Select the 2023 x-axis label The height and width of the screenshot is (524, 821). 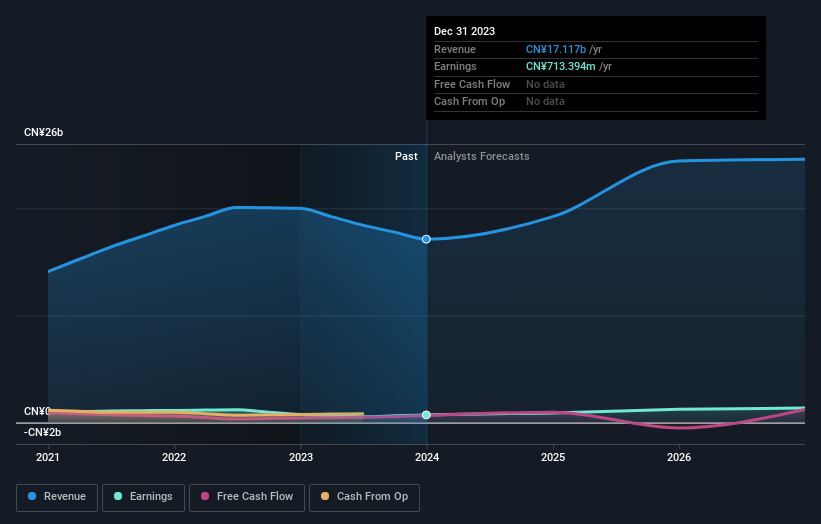coord(301,458)
